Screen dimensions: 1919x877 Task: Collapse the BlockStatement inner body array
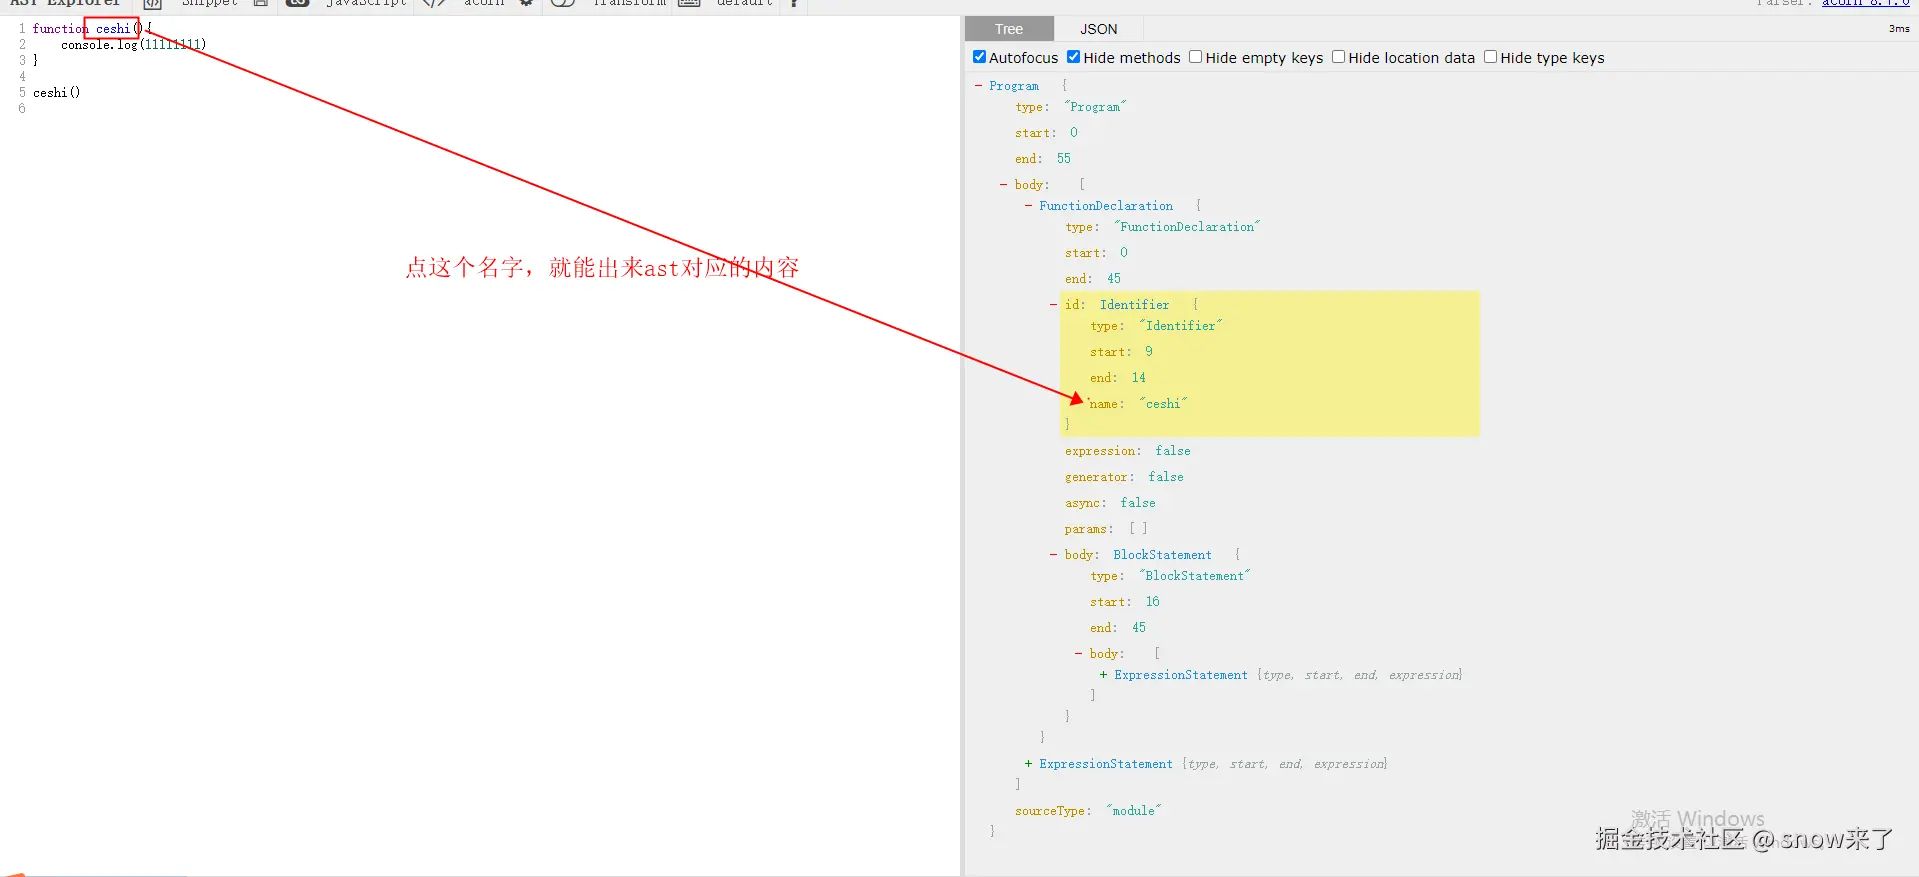(x=1078, y=654)
